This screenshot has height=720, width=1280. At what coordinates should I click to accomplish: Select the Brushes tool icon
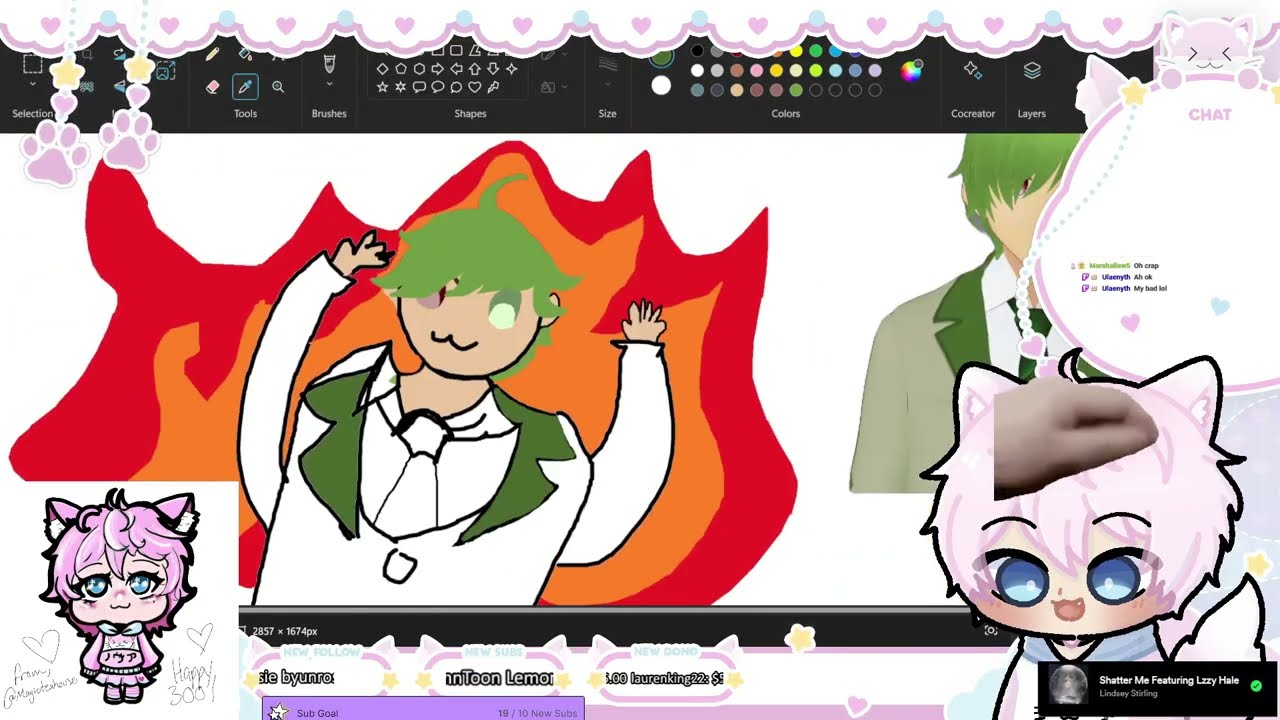click(329, 63)
